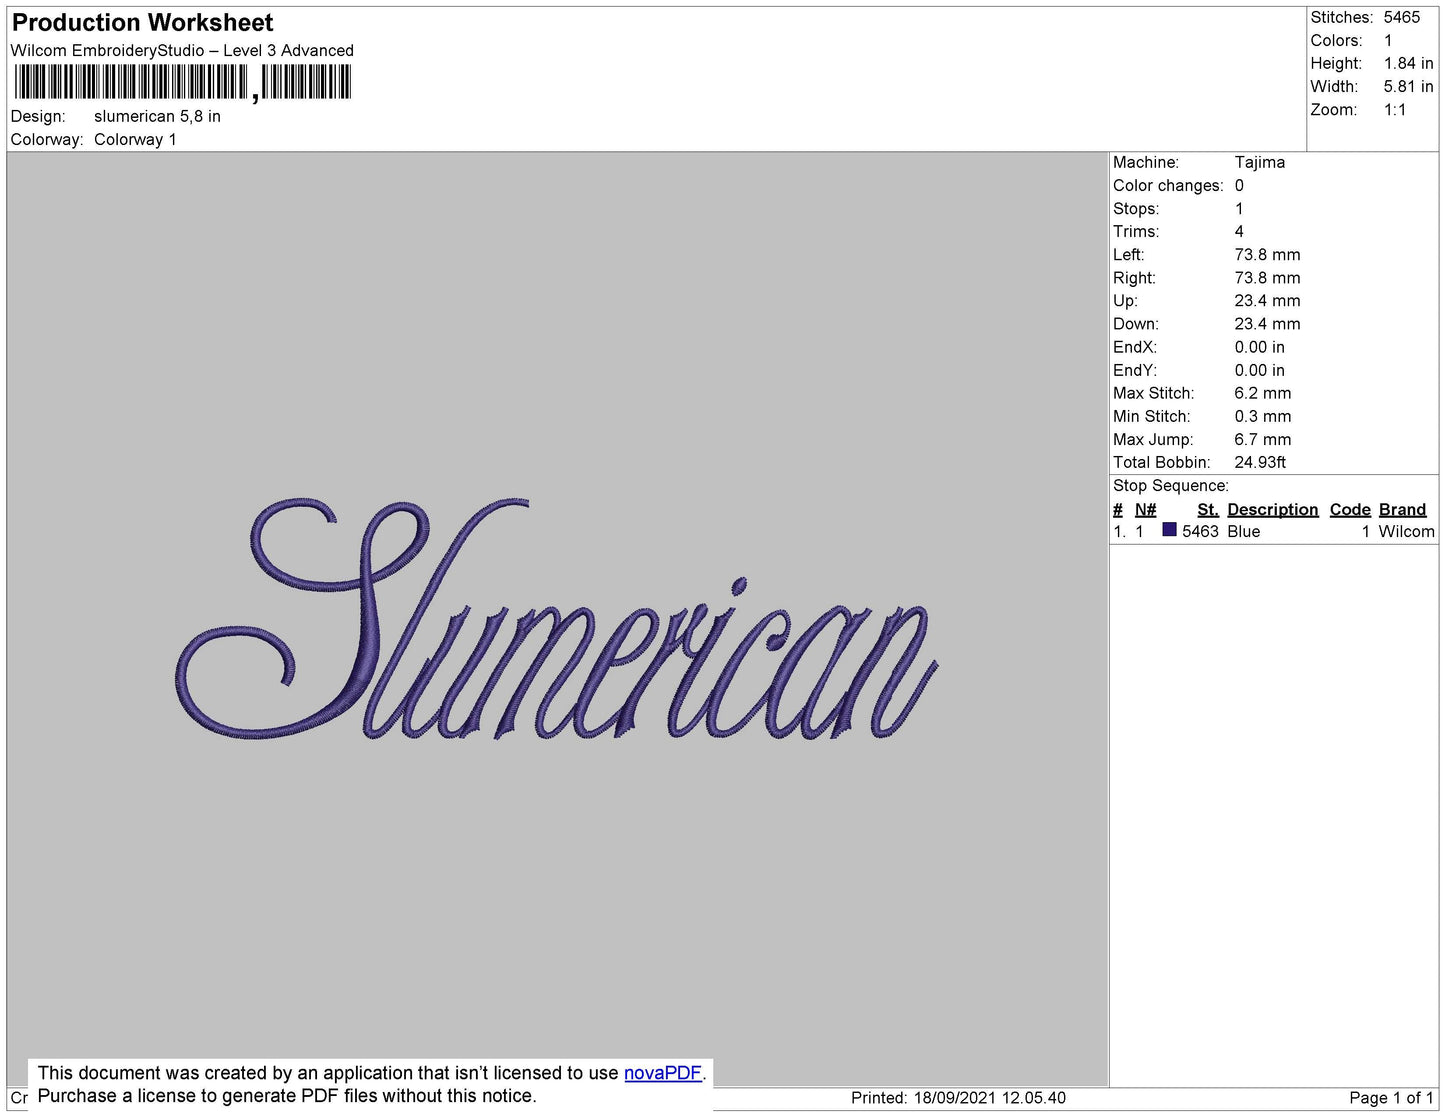The image size is (1445, 1117).
Task: Select the Zoom value '1:1'
Action: point(1395,110)
